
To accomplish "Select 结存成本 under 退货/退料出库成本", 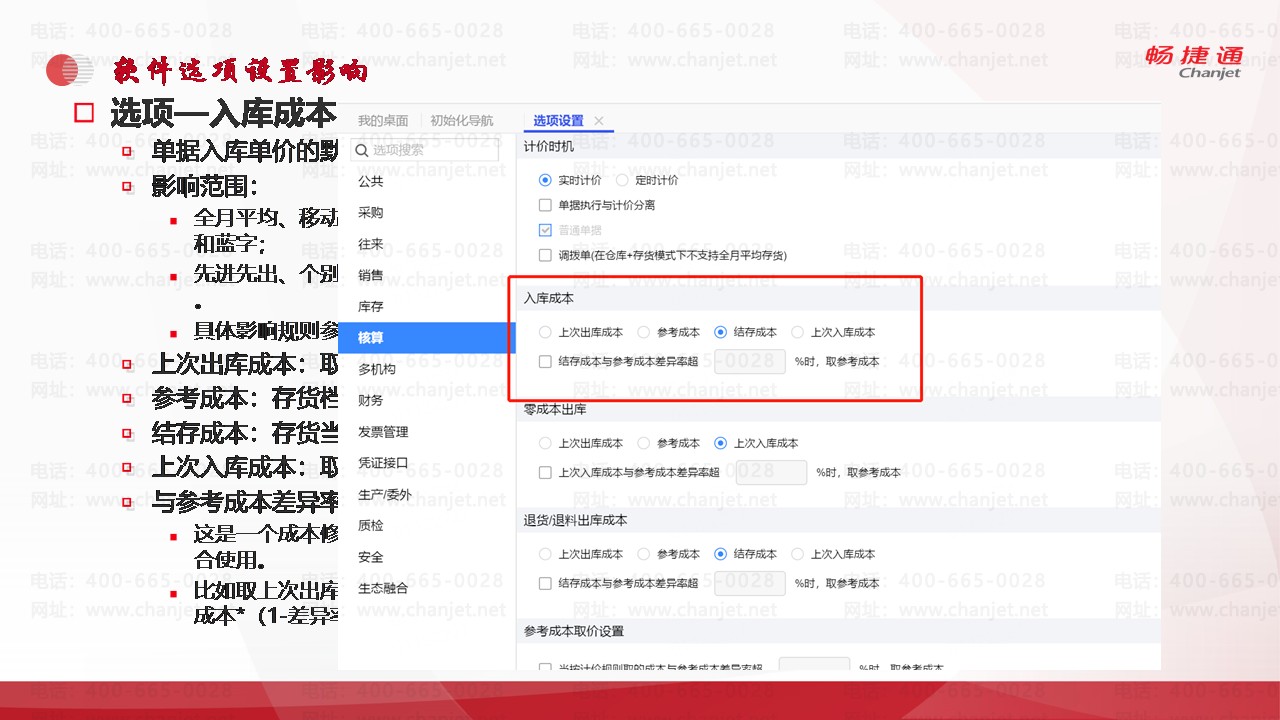I will click(x=721, y=554).
